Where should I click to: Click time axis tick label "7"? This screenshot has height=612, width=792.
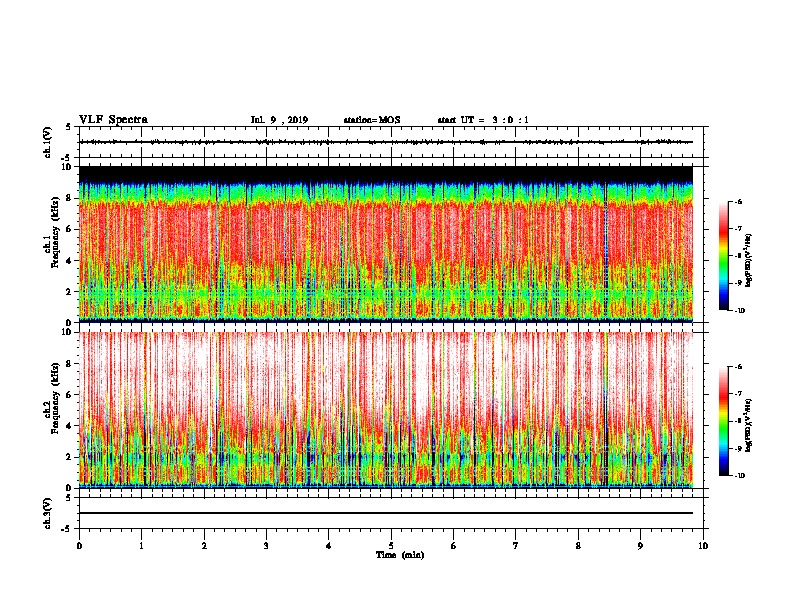tap(516, 546)
